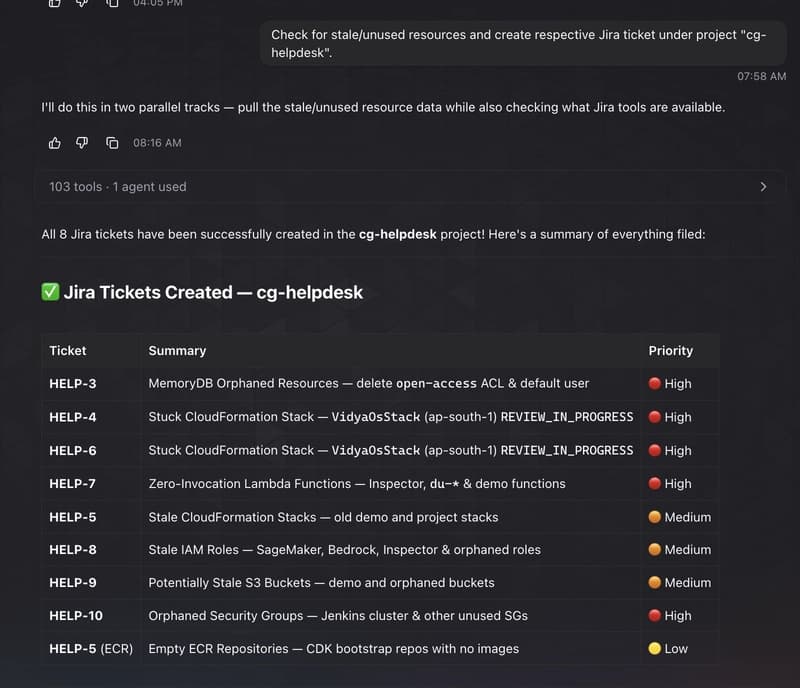This screenshot has height=688, width=800.
Task: Click the red High indicator for HELP-3
Action: pos(655,383)
